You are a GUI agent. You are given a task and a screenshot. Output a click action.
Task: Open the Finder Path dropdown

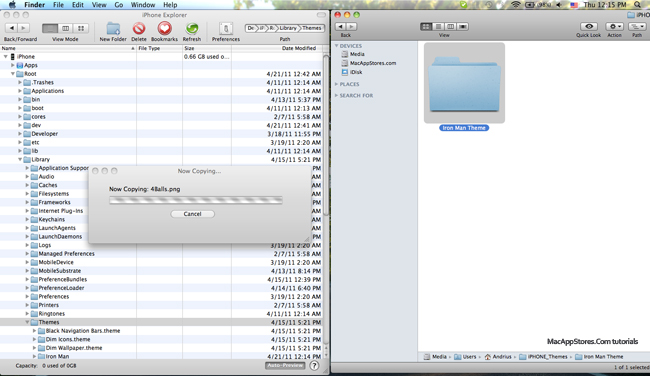click(637, 26)
